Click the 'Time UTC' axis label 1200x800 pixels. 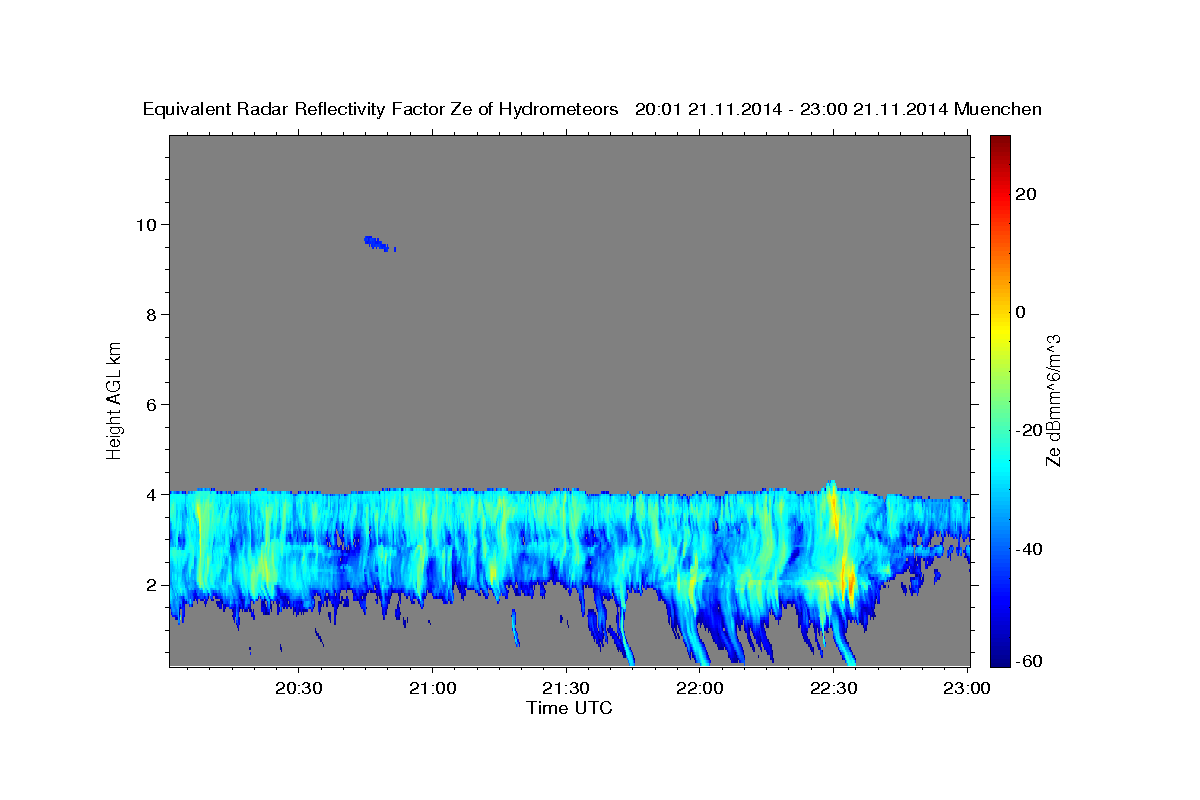(569, 708)
